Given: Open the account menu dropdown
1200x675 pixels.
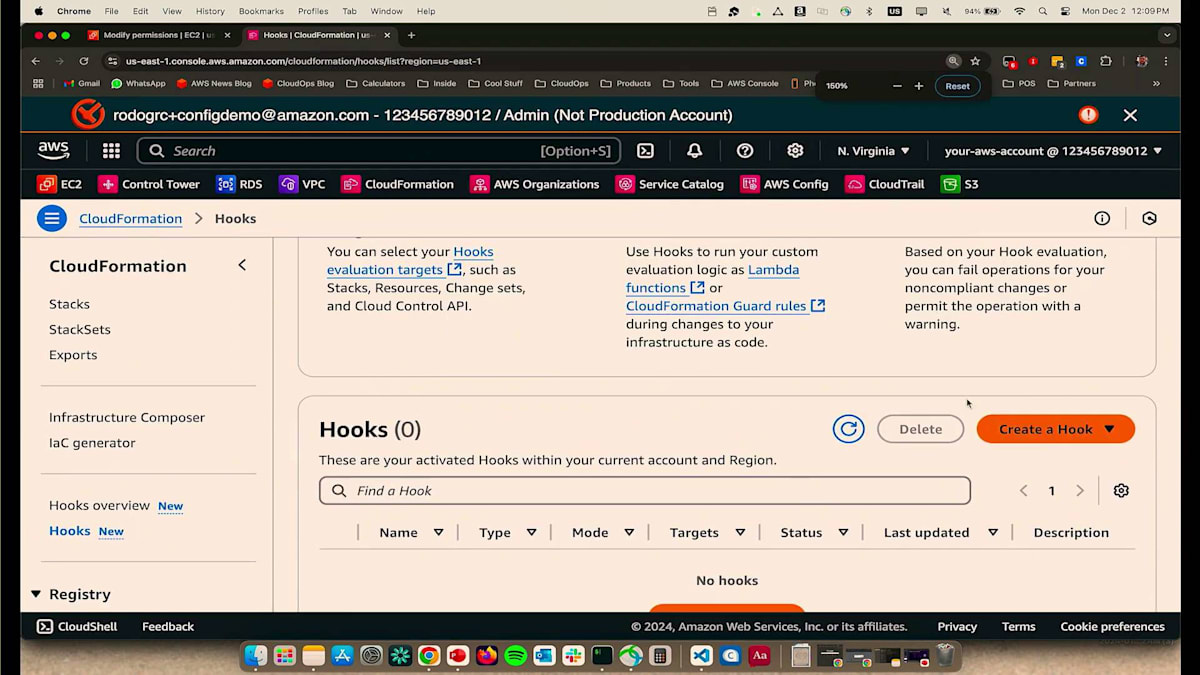Looking at the screenshot, I should [1053, 151].
